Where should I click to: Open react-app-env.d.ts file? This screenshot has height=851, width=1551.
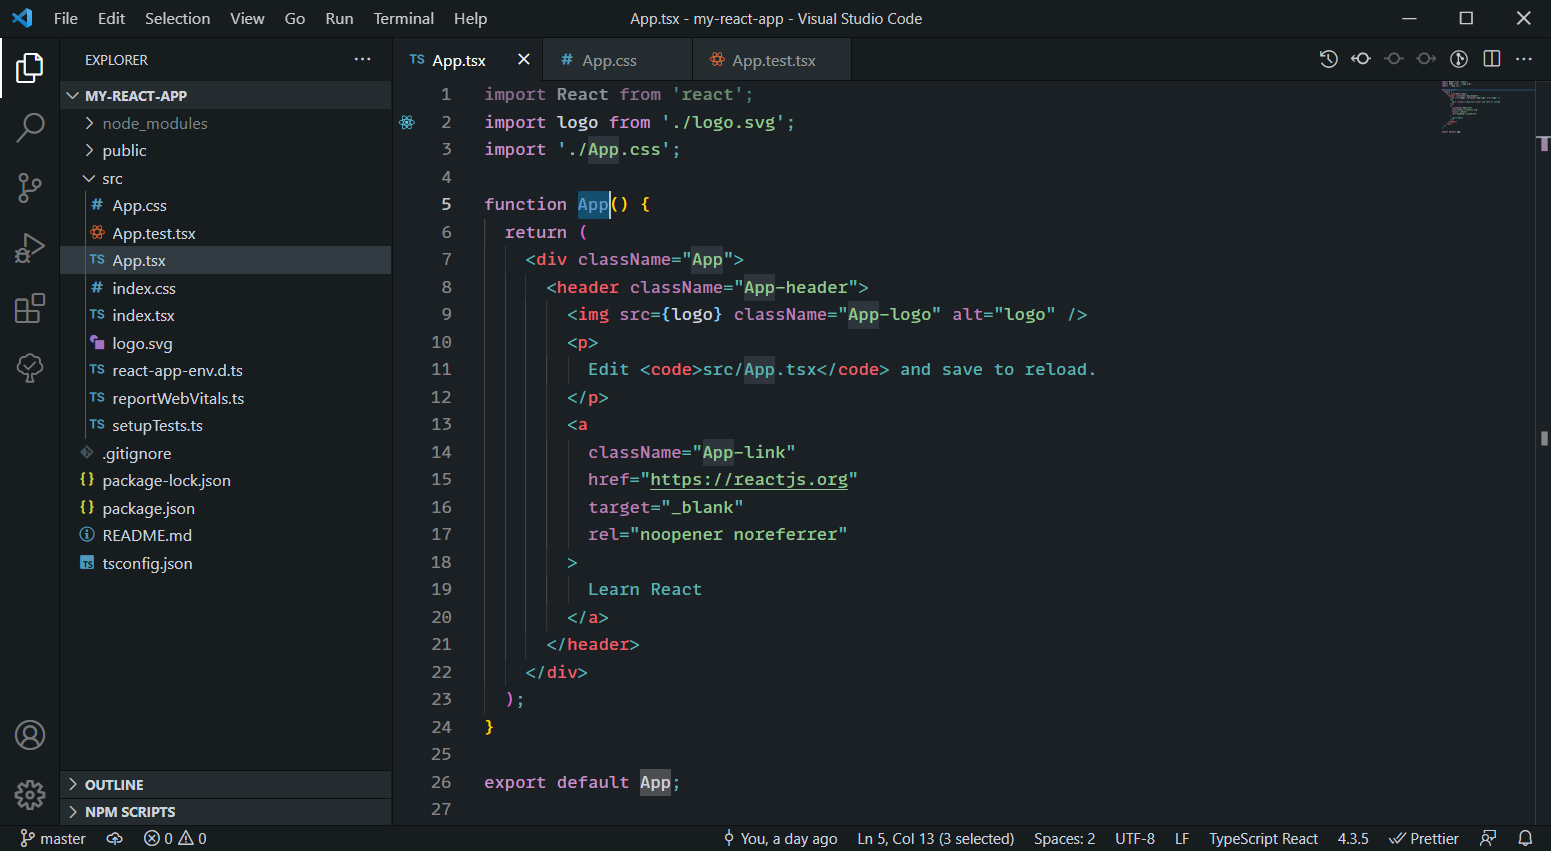[x=226, y=371]
